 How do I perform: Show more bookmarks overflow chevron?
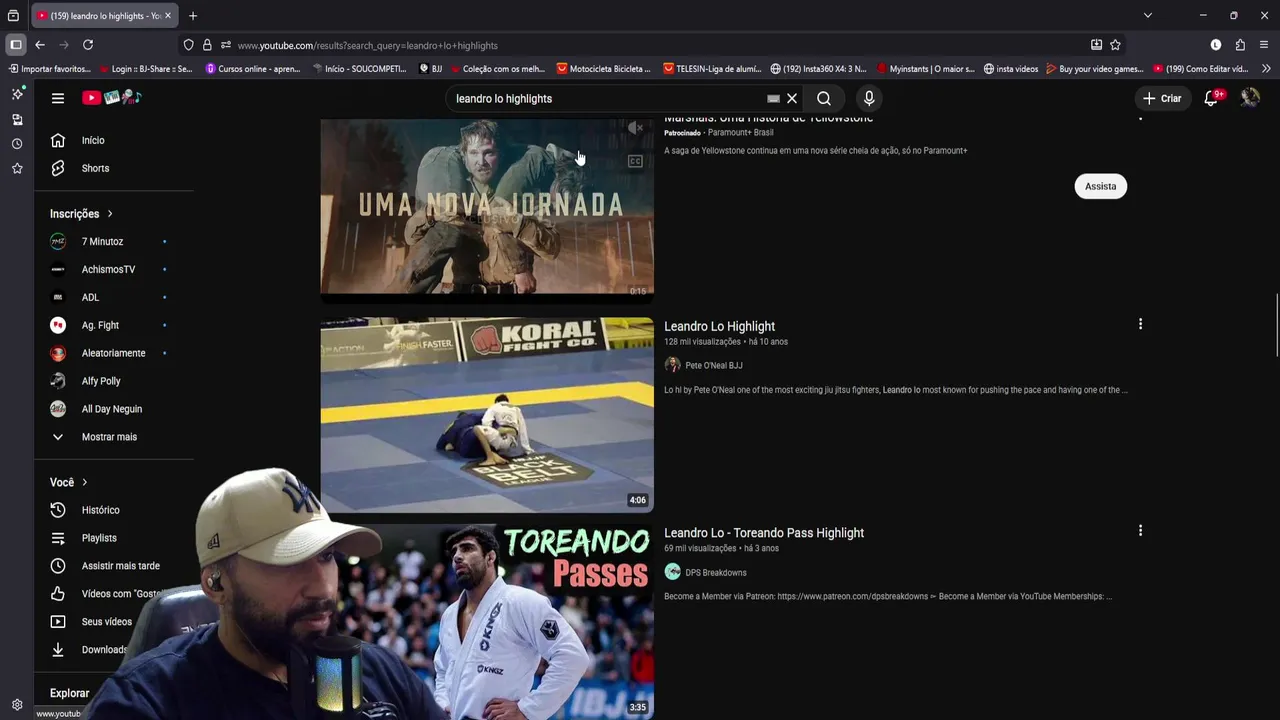tap(1266, 69)
